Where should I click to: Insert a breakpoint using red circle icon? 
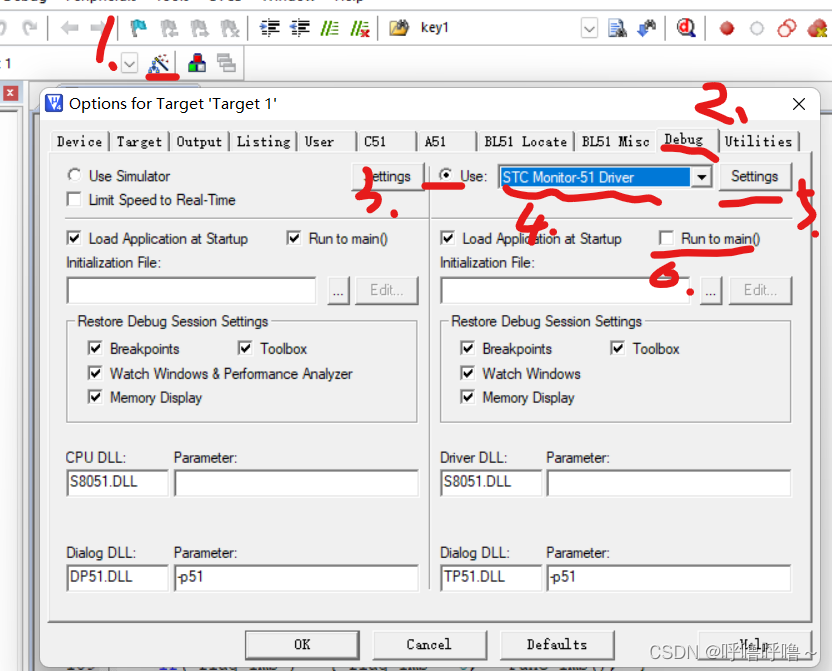pyautogui.click(x=726, y=27)
